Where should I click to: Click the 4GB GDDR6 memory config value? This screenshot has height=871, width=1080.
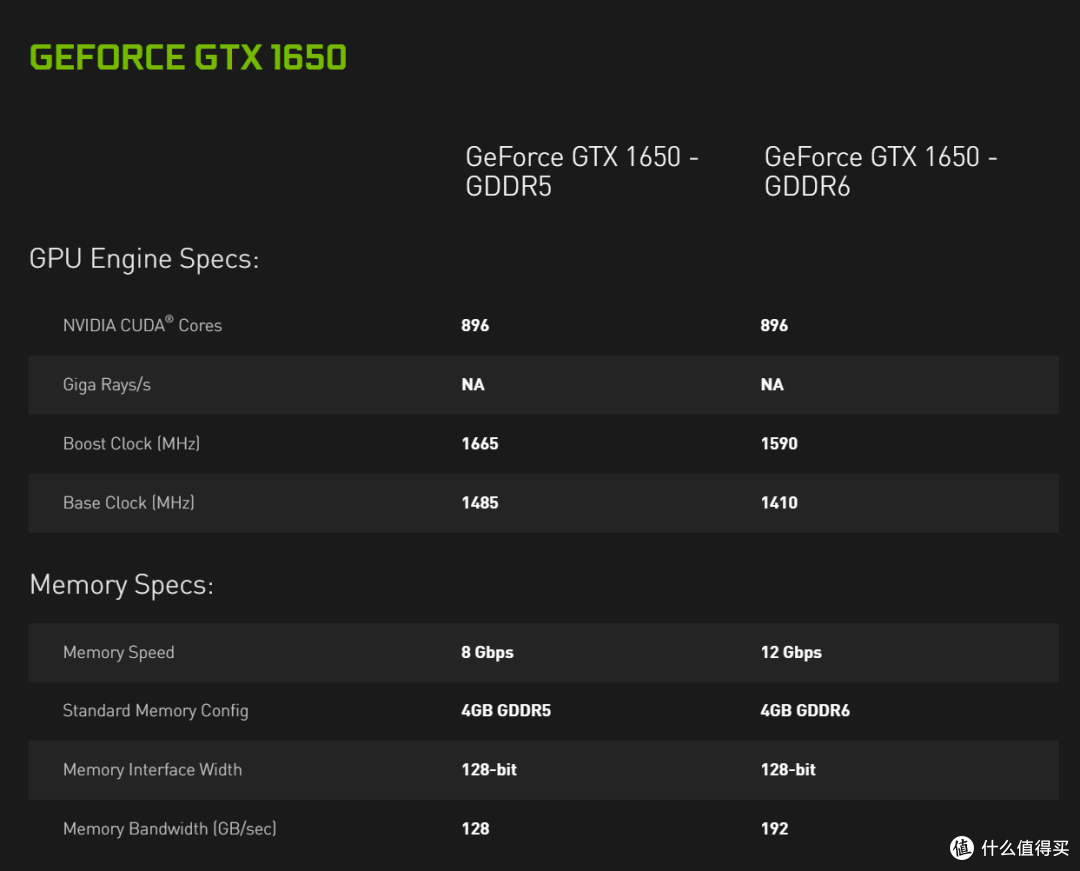tap(805, 711)
